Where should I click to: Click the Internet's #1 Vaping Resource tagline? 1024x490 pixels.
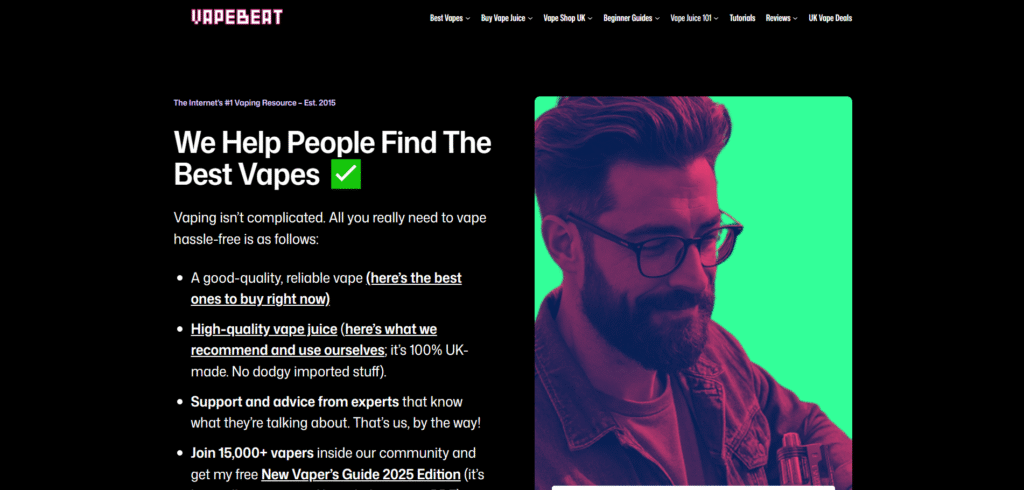pyautogui.click(x=255, y=103)
